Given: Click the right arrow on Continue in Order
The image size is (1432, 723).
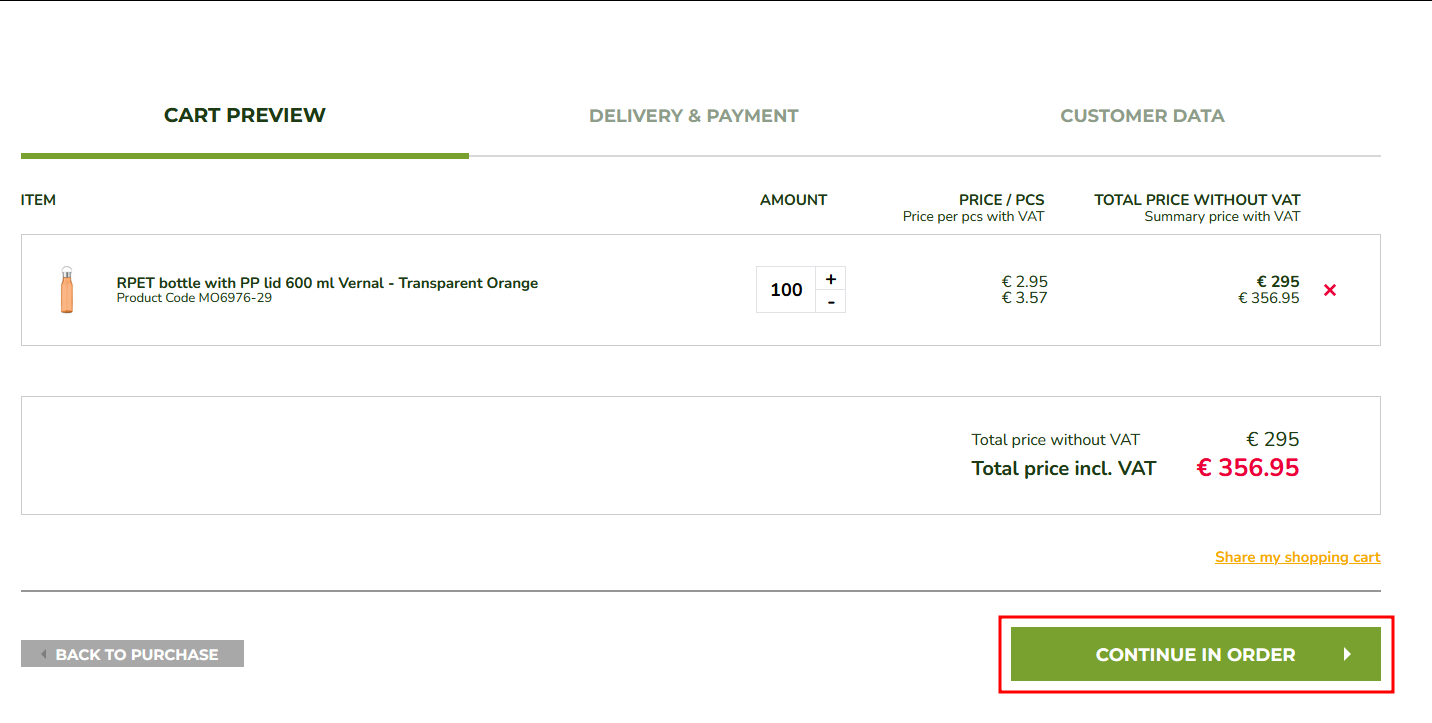Looking at the screenshot, I should (1347, 654).
